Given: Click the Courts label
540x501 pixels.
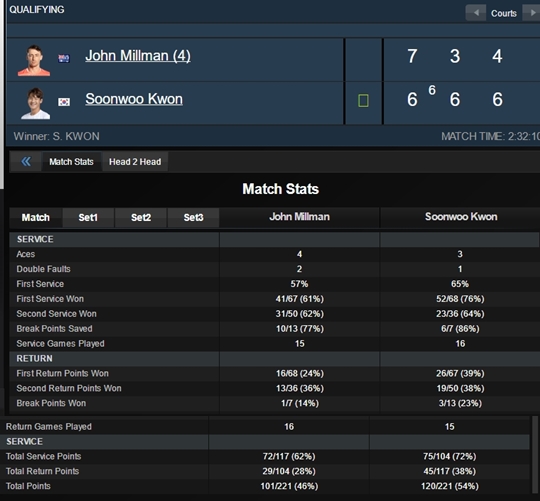Looking at the screenshot, I should (x=504, y=13).
